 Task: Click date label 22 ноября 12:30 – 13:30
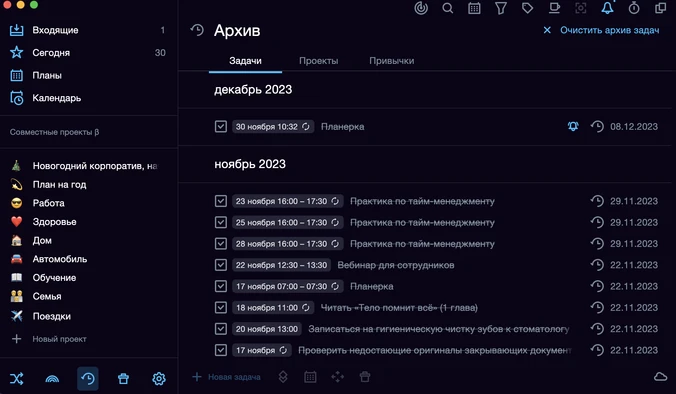pos(281,265)
